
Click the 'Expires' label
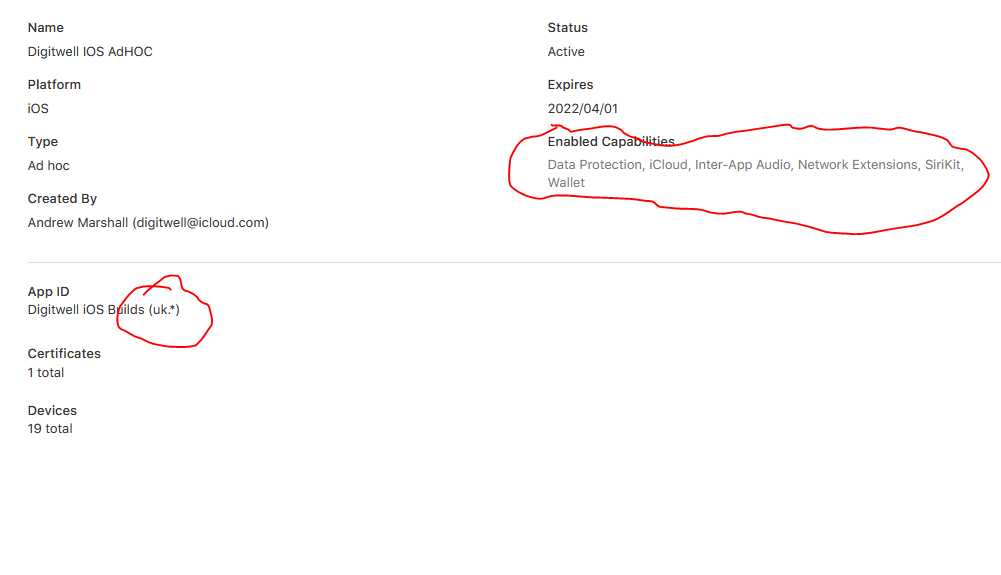tap(570, 85)
